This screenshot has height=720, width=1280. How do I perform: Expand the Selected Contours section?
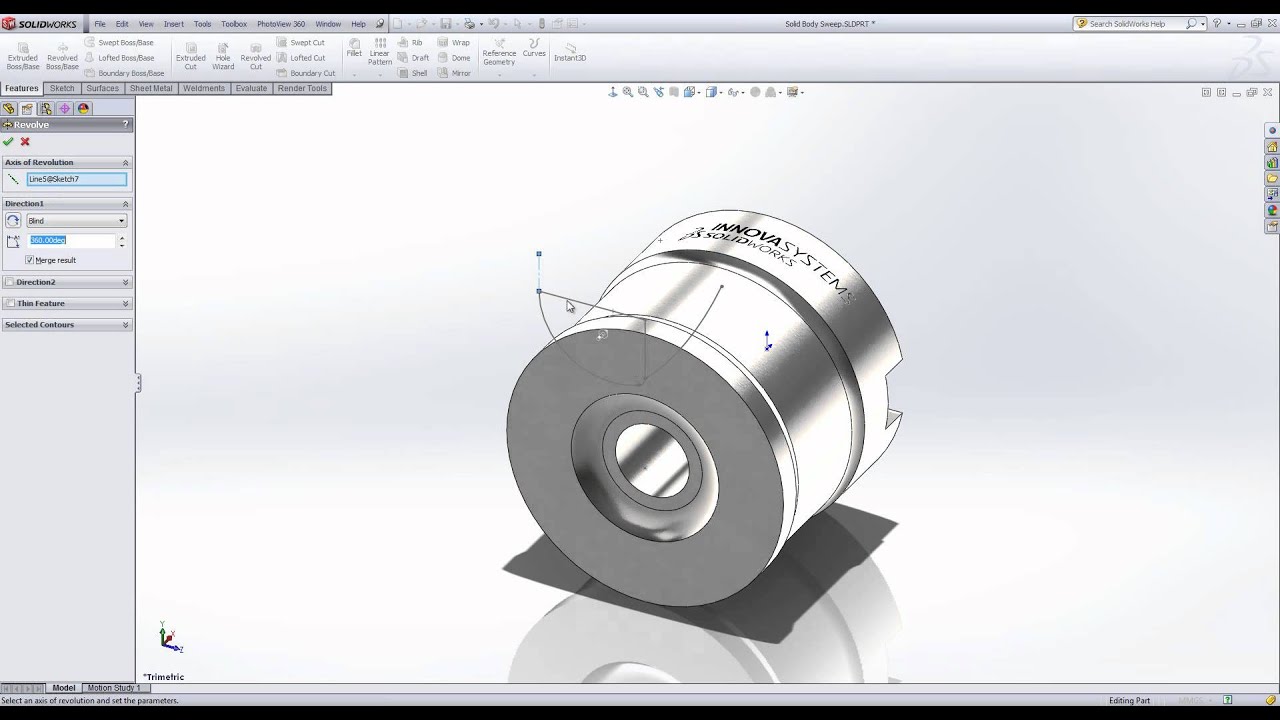pos(125,324)
